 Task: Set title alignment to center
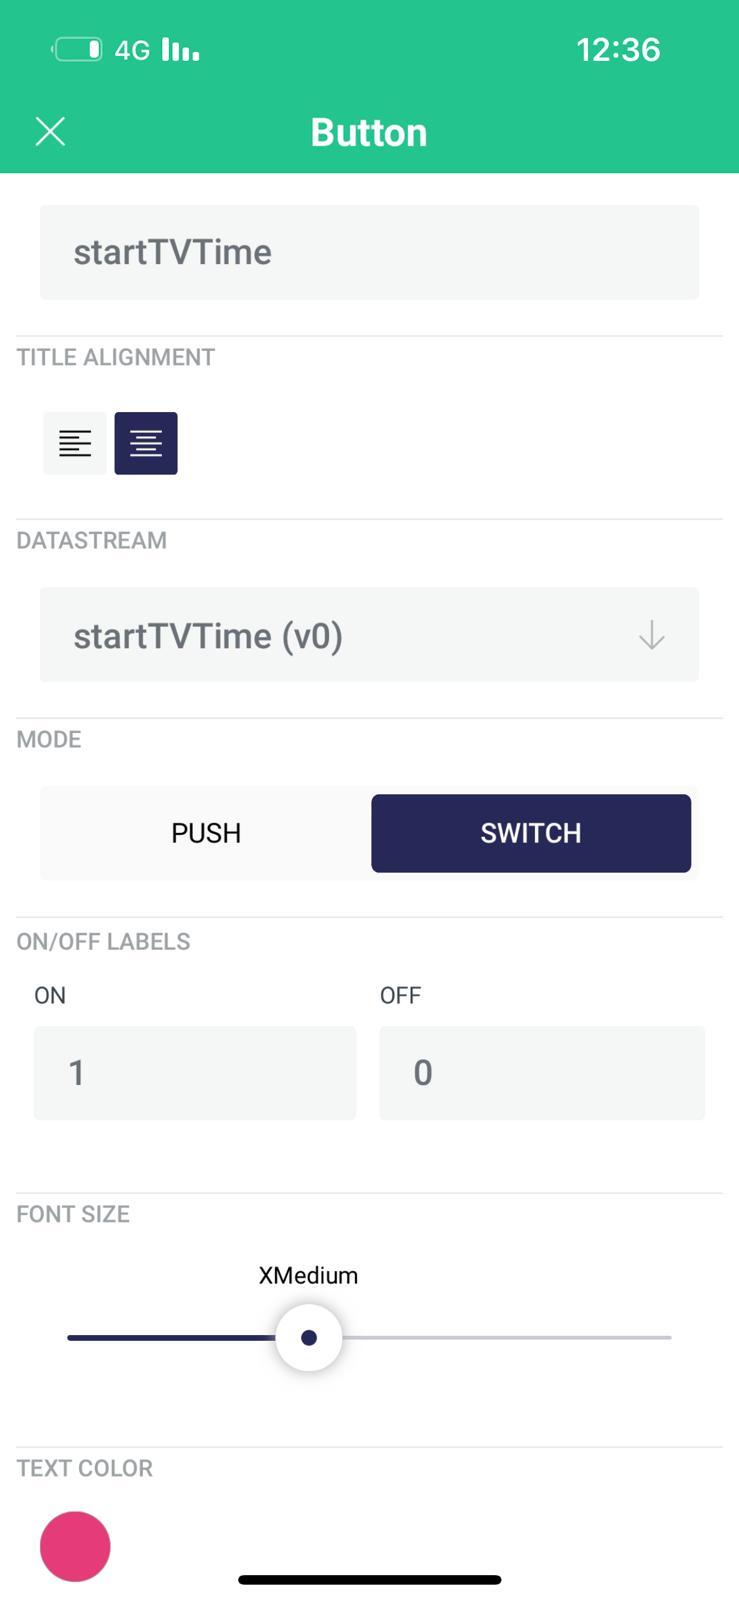pos(146,443)
